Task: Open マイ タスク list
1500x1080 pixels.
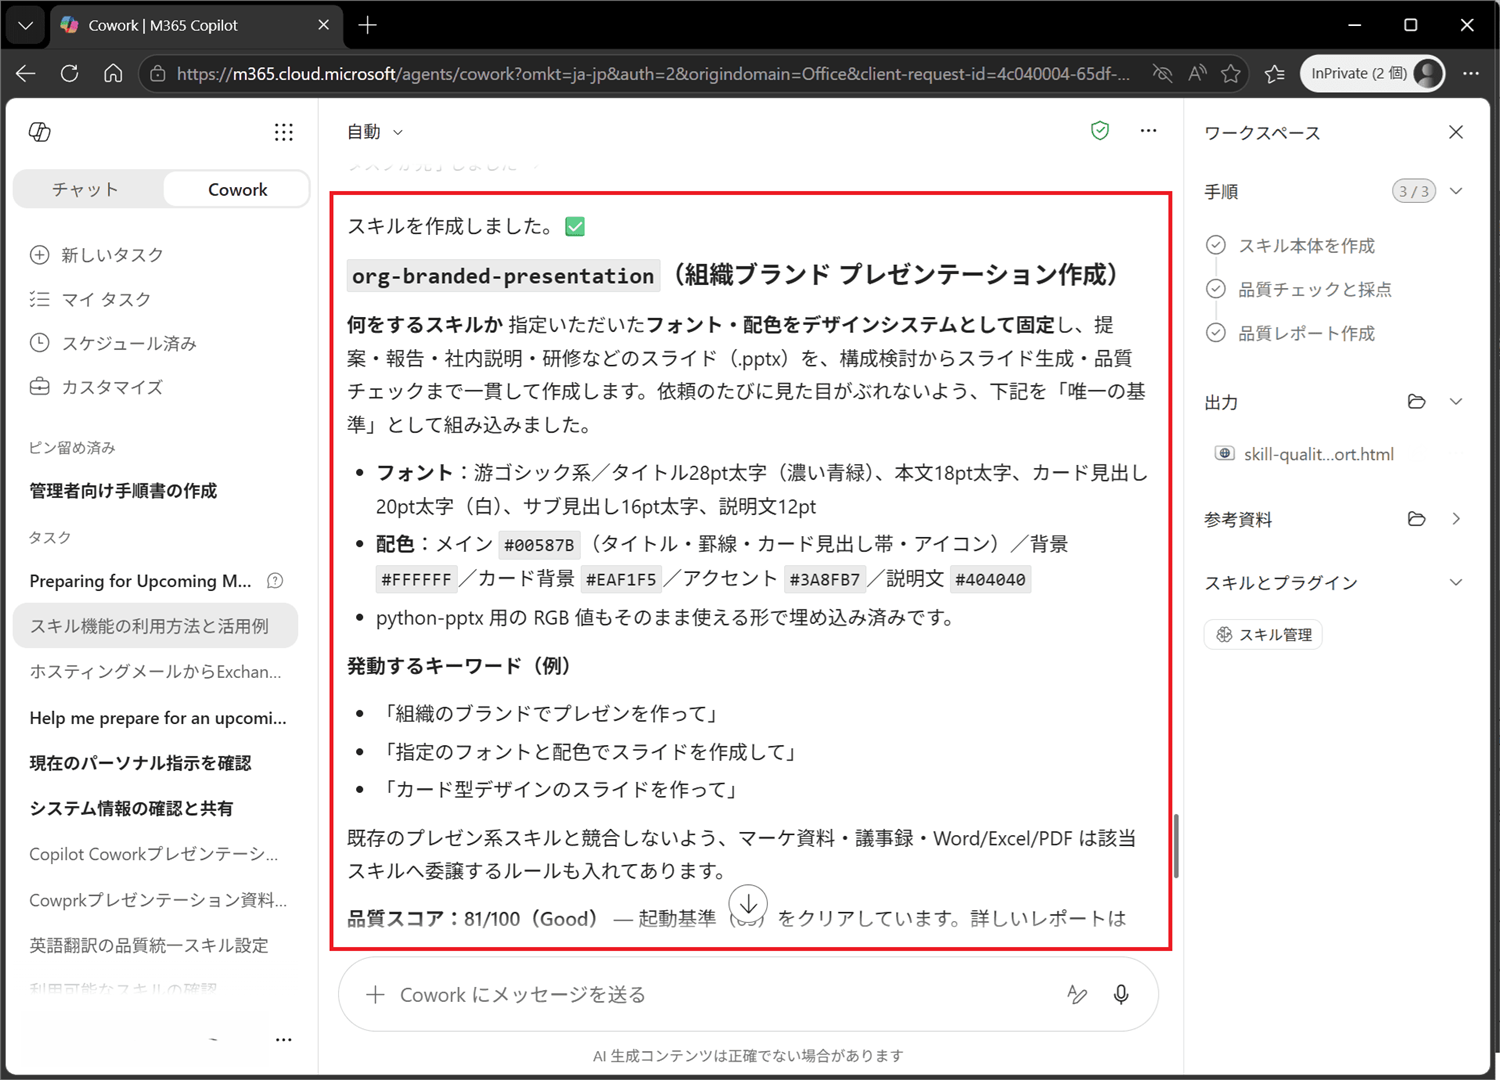Action: tap(91, 299)
